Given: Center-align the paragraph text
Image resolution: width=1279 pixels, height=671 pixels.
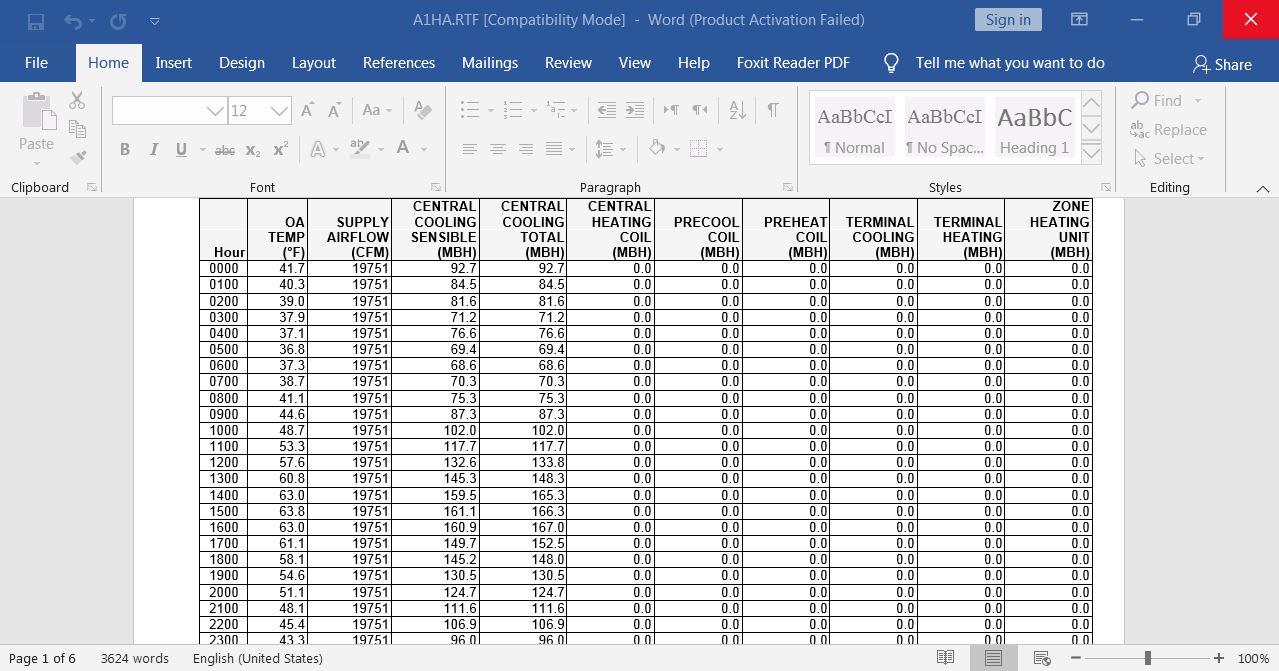Looking at the screenshot, I should (497, 149).
